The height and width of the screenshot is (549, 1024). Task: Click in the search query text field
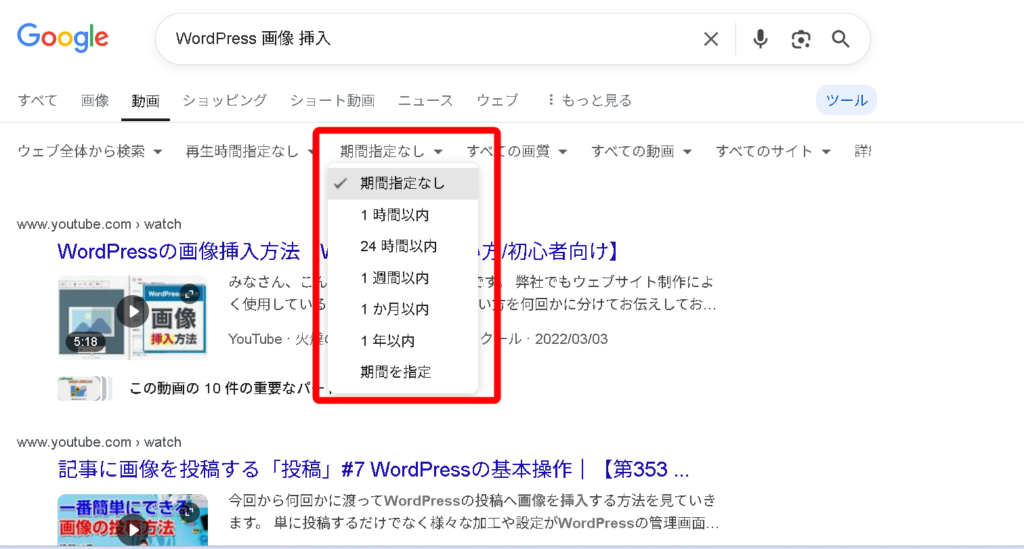[x=431, y=39]
